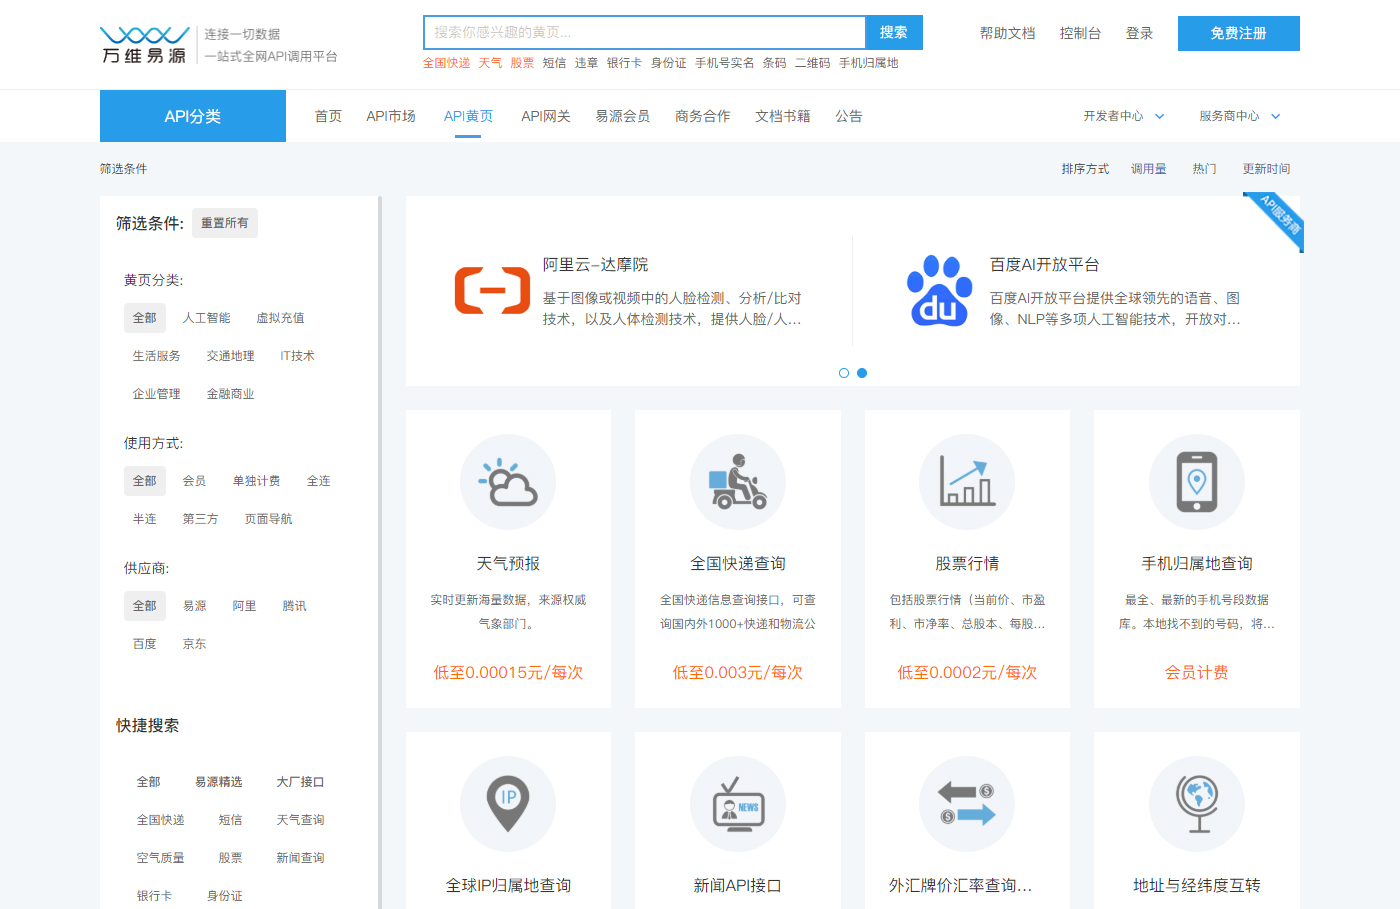This screenshot has width=1400, height=909.
Task: Click the search input field
Action: tap(645, 33)
